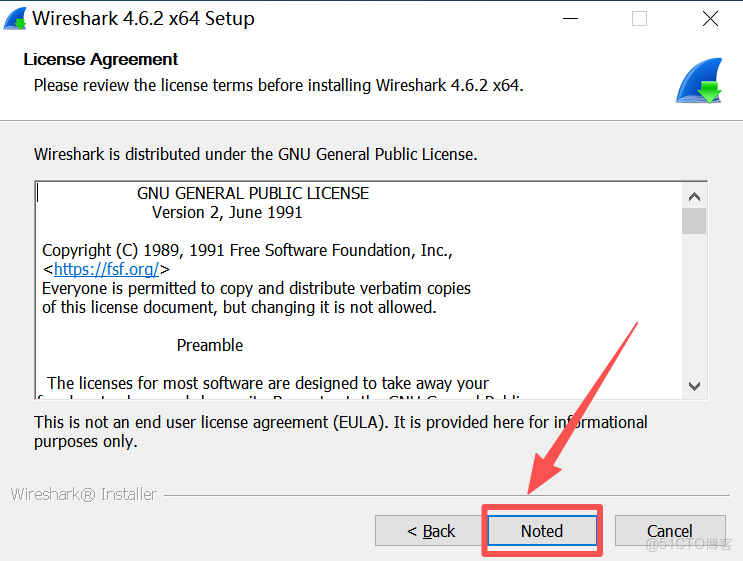Go back with the Back button
This screenshot has width=743, height=561.
pyautogui.click(x=430, y=531)
